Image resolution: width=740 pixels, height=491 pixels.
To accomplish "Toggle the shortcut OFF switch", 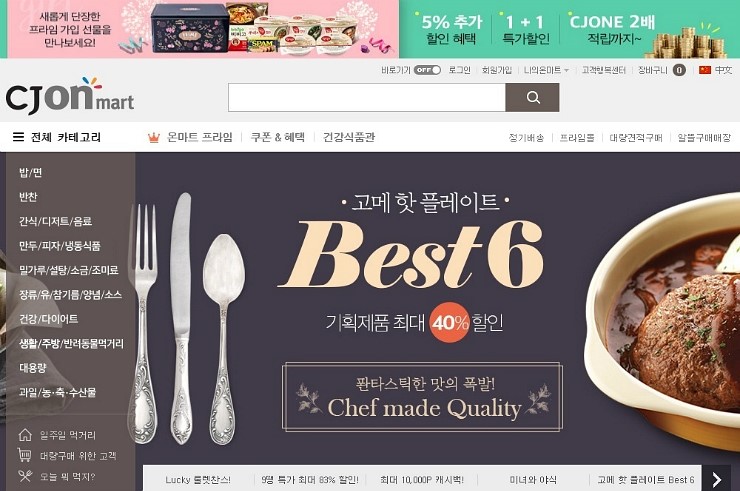I will coord(427,70).
